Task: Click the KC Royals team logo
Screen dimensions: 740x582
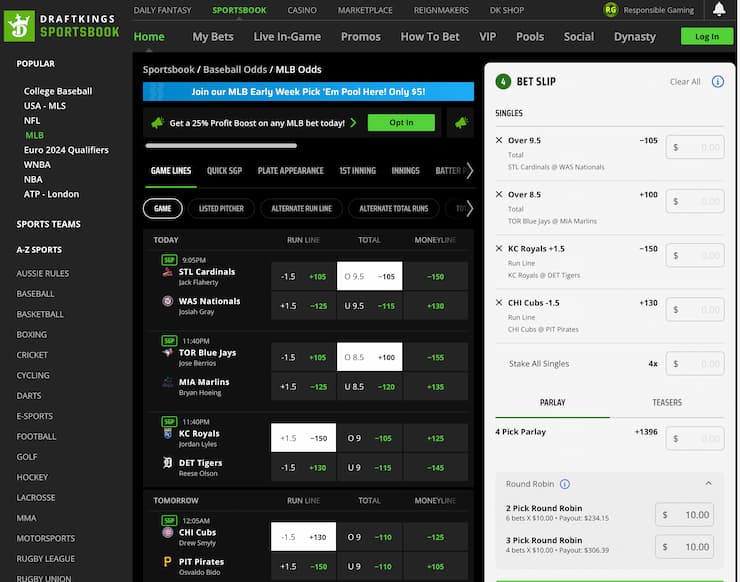Action: pos(167,433)
